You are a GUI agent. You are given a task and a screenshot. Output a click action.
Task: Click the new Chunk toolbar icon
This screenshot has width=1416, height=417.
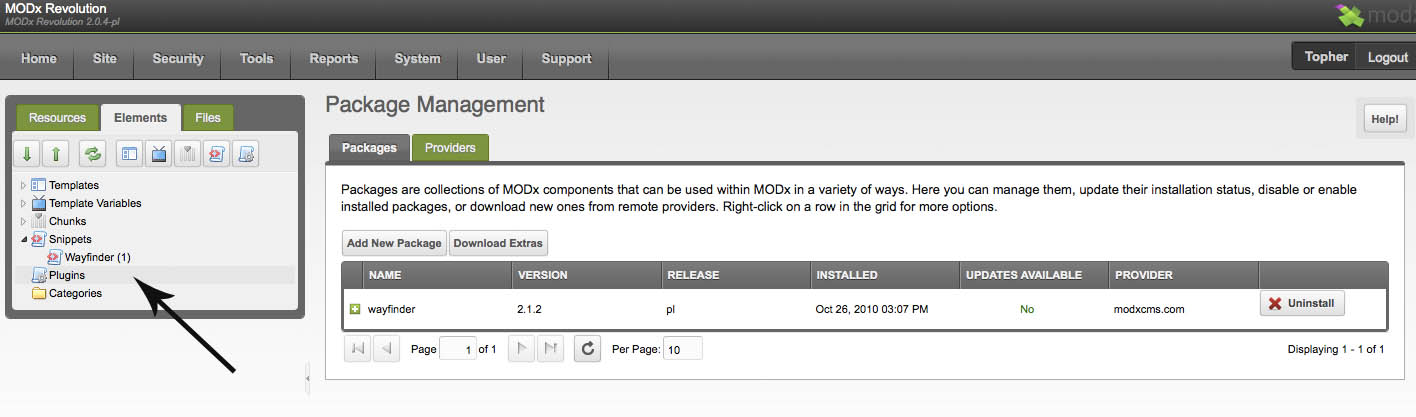(x=188, y=154)
